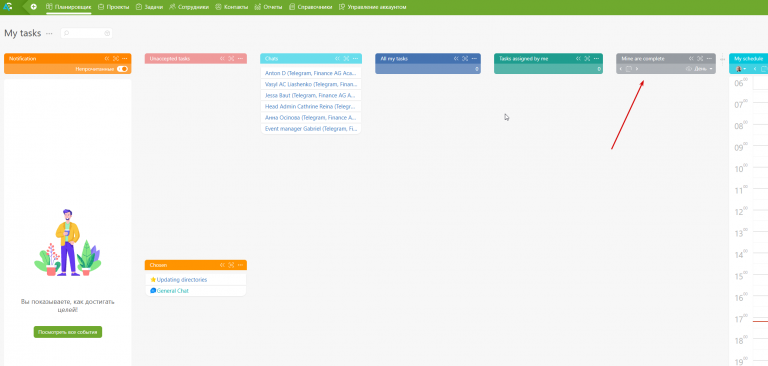This screenshot has height=366, width=768.
Task: Open the Проекты menu item
Action: click(114, 7)
